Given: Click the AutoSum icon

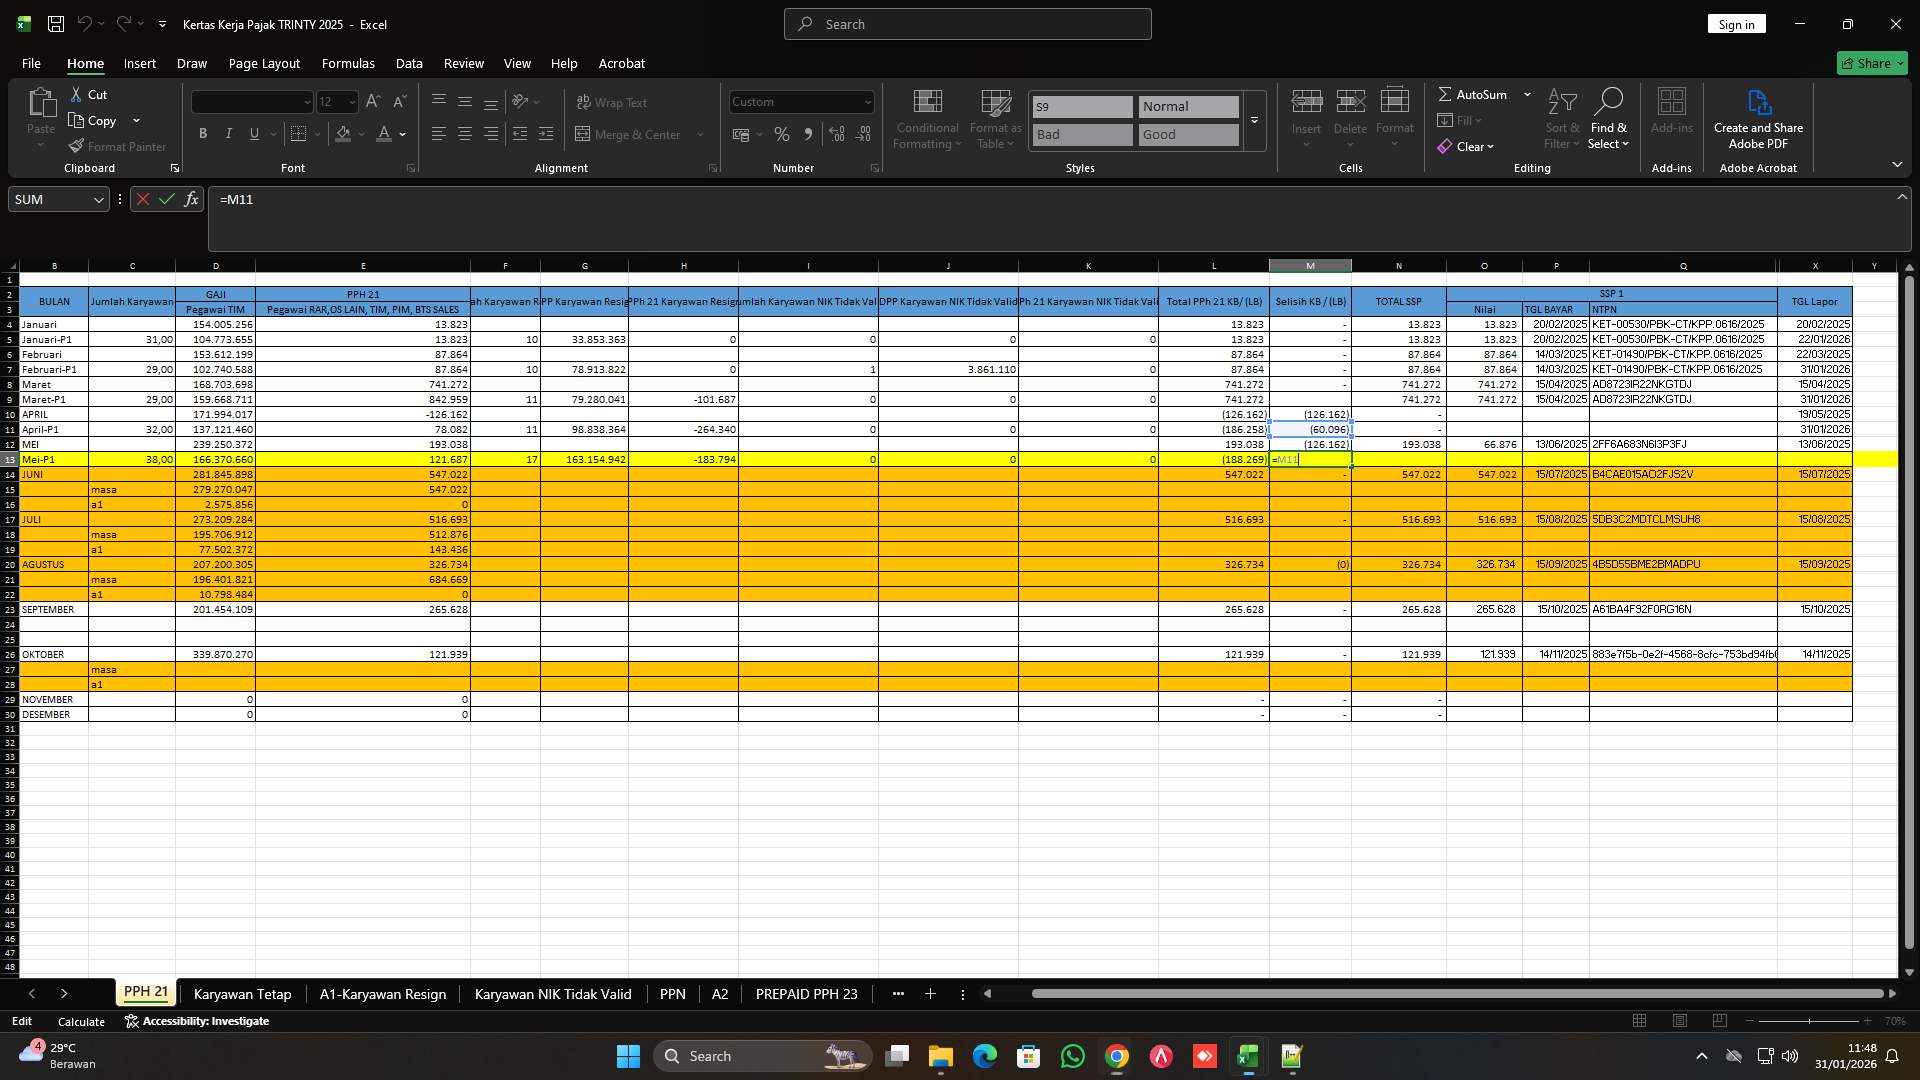Looking at the screenshot, I should (x=1446, y=94).
